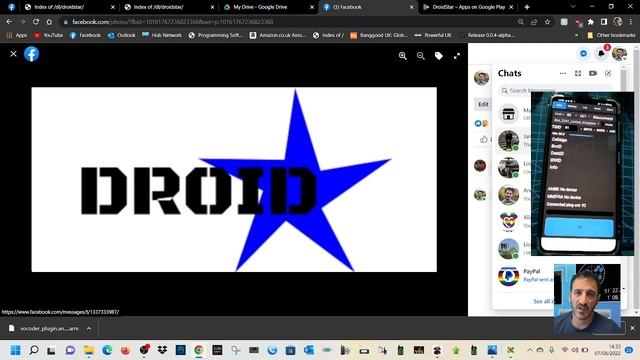Close the Facebook photo viewer
This screenshot has width=640, height=360.
(x=13, y=54)
